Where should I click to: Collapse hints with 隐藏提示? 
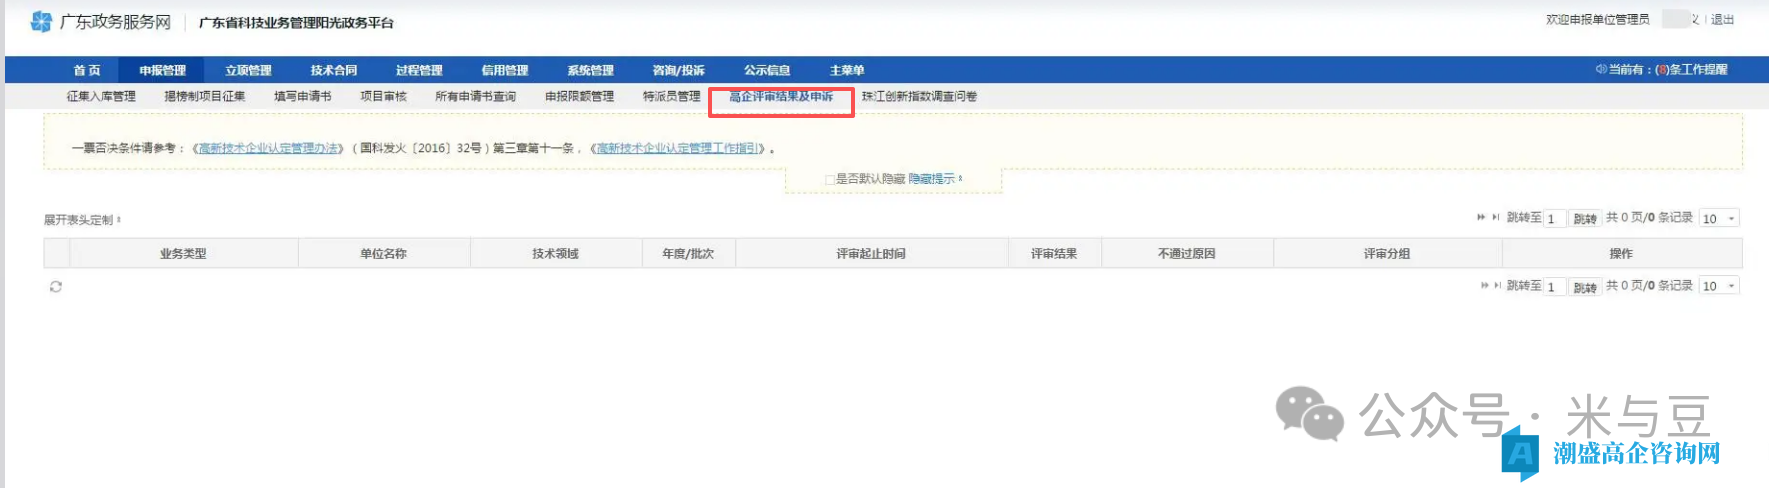tap(935, 179)
